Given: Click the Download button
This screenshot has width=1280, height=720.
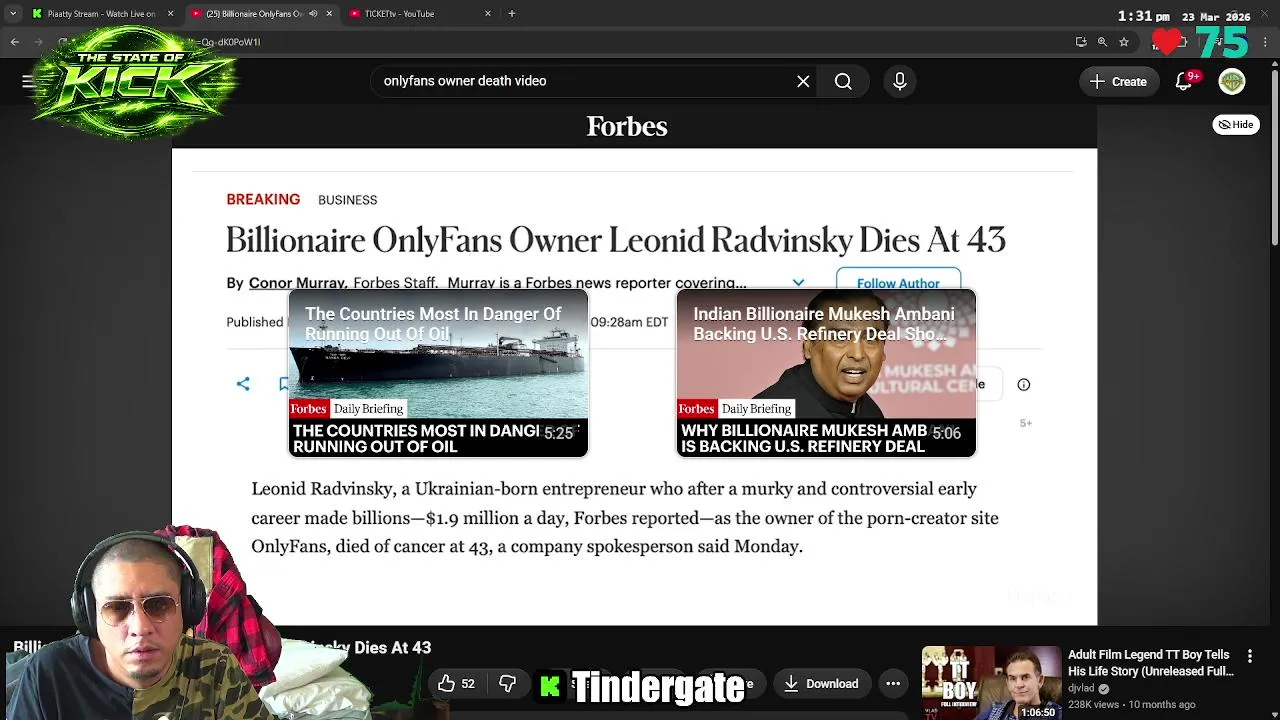Looking at the screenshot, I should coord(821,684).
